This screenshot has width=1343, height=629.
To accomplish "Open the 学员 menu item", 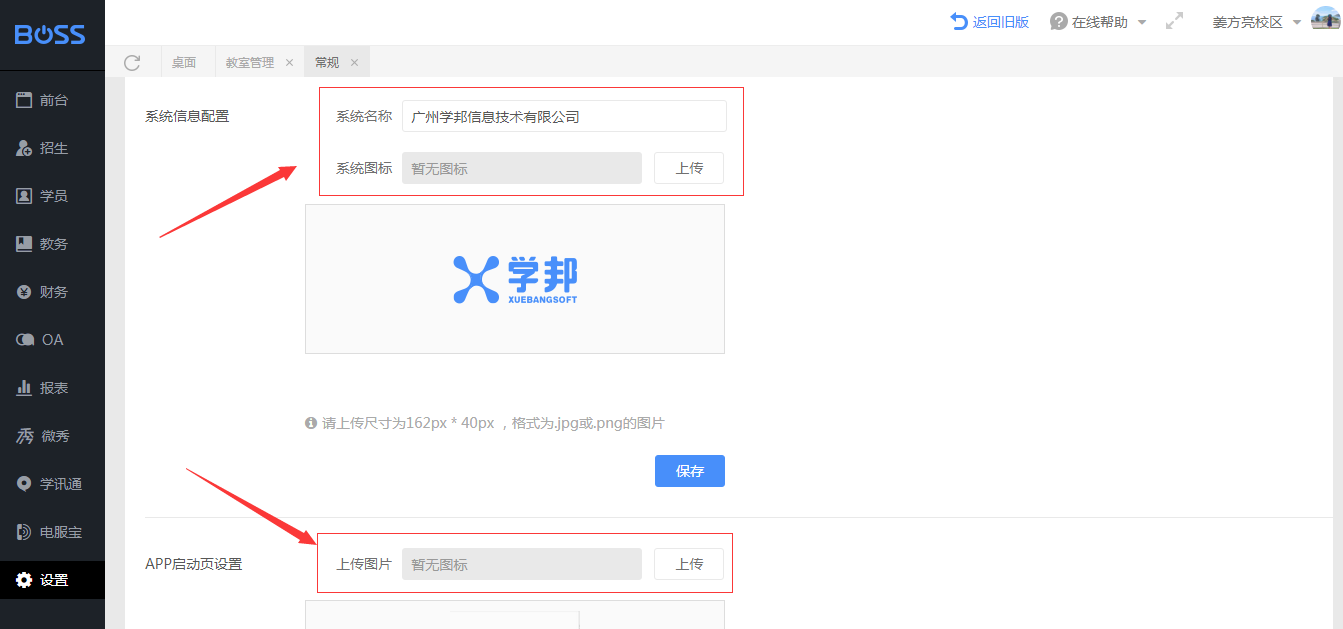I will point(52,196).
